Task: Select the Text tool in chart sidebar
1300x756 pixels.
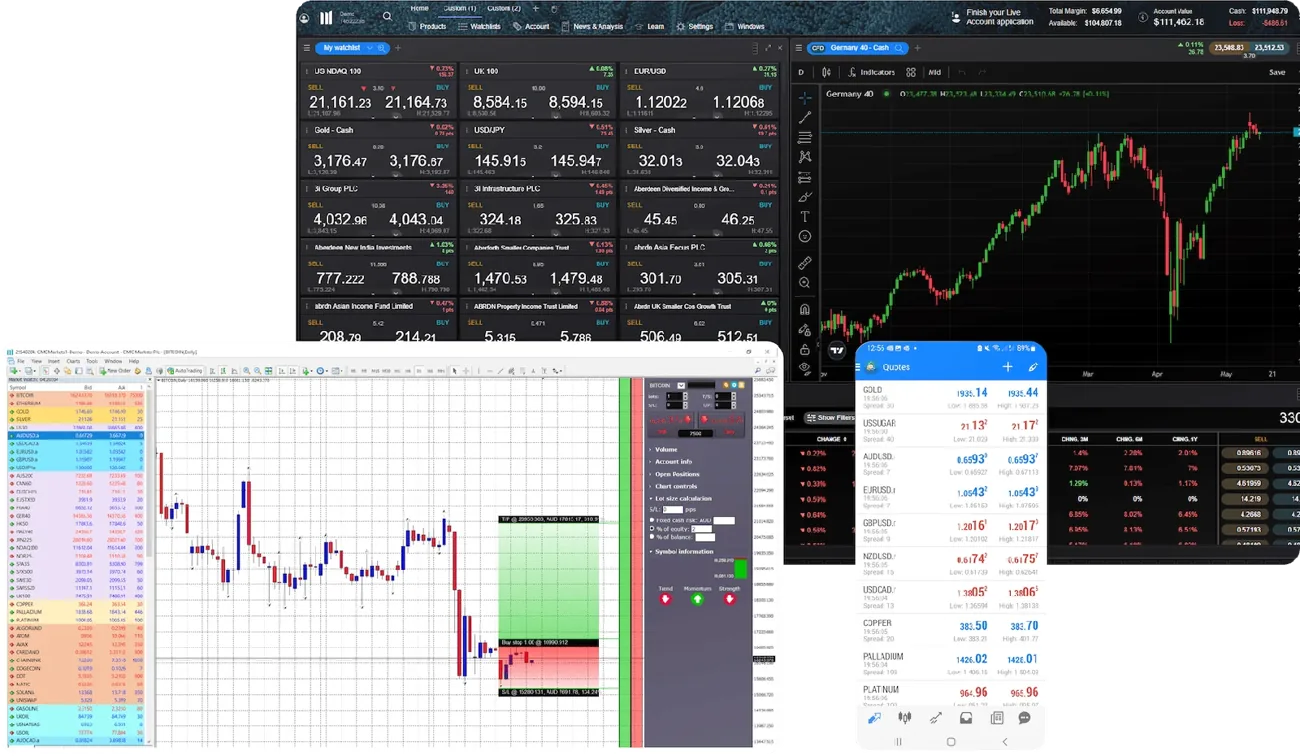Action: pyautogui.click(x=805, y=216)
